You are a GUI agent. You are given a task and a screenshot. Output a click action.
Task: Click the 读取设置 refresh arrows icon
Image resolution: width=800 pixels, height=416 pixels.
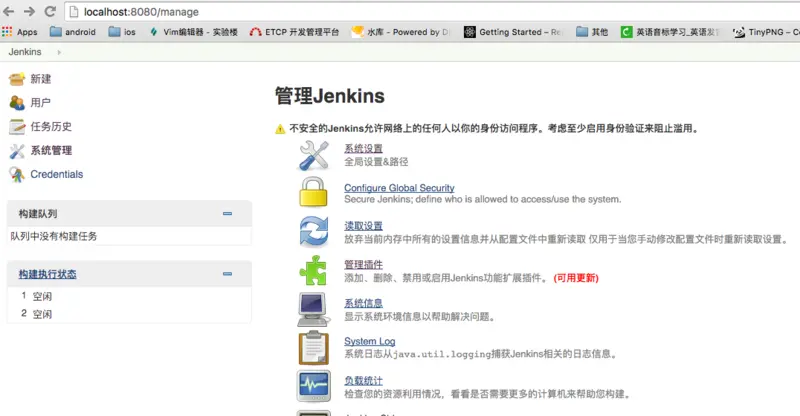[x=314, y=231]
